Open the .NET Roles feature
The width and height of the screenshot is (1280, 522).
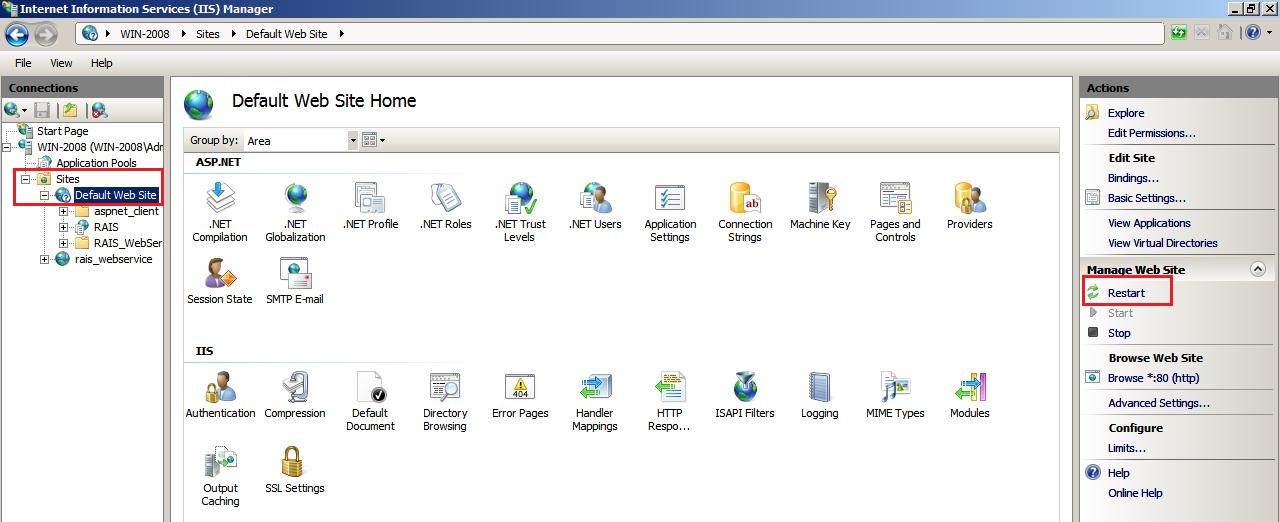click(445, 206)
